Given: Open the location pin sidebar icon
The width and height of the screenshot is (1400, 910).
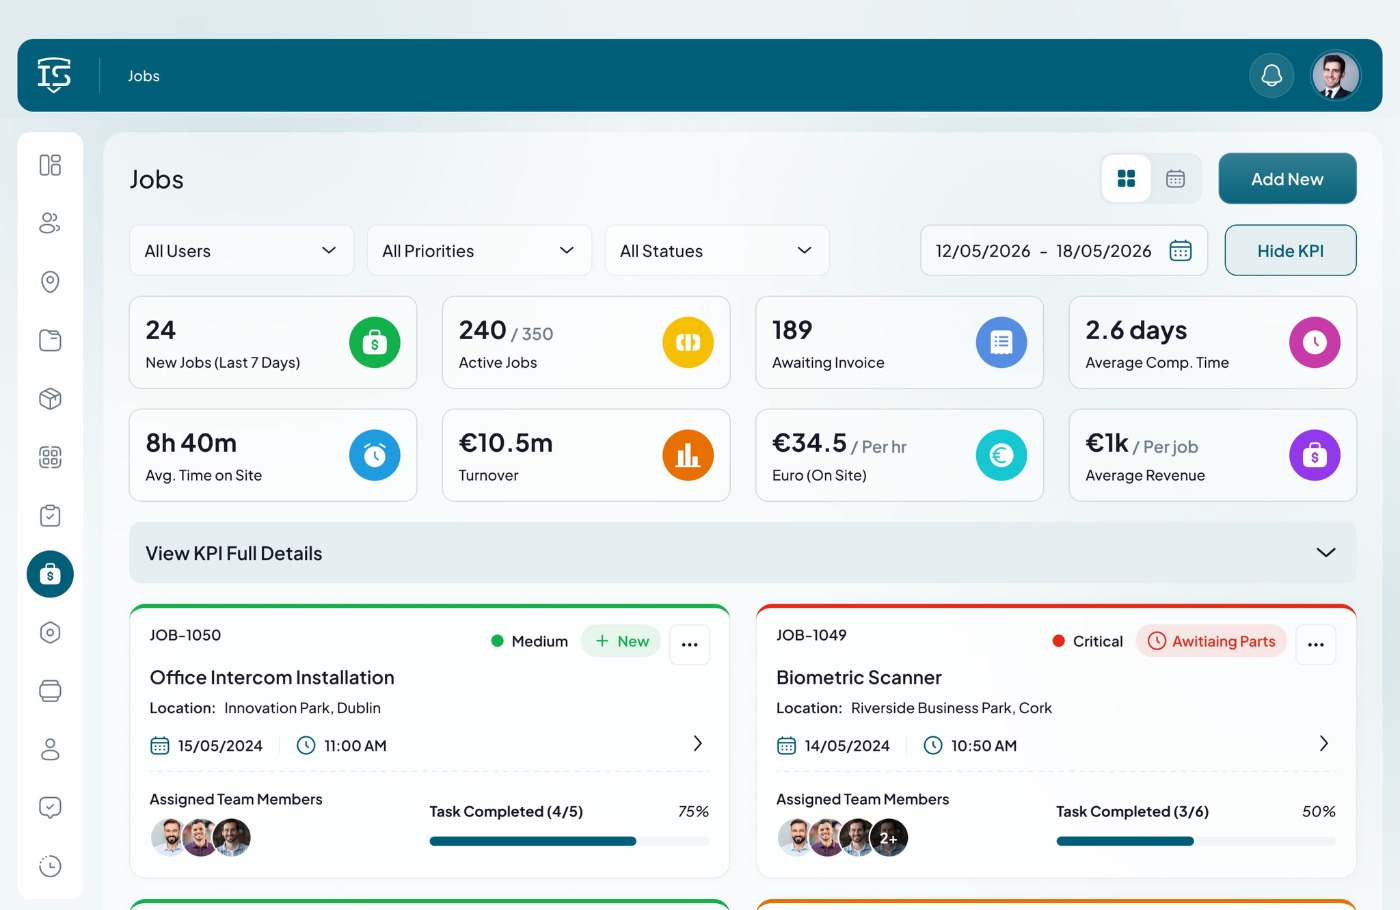Looking at the screenshot, I should 50,282.
